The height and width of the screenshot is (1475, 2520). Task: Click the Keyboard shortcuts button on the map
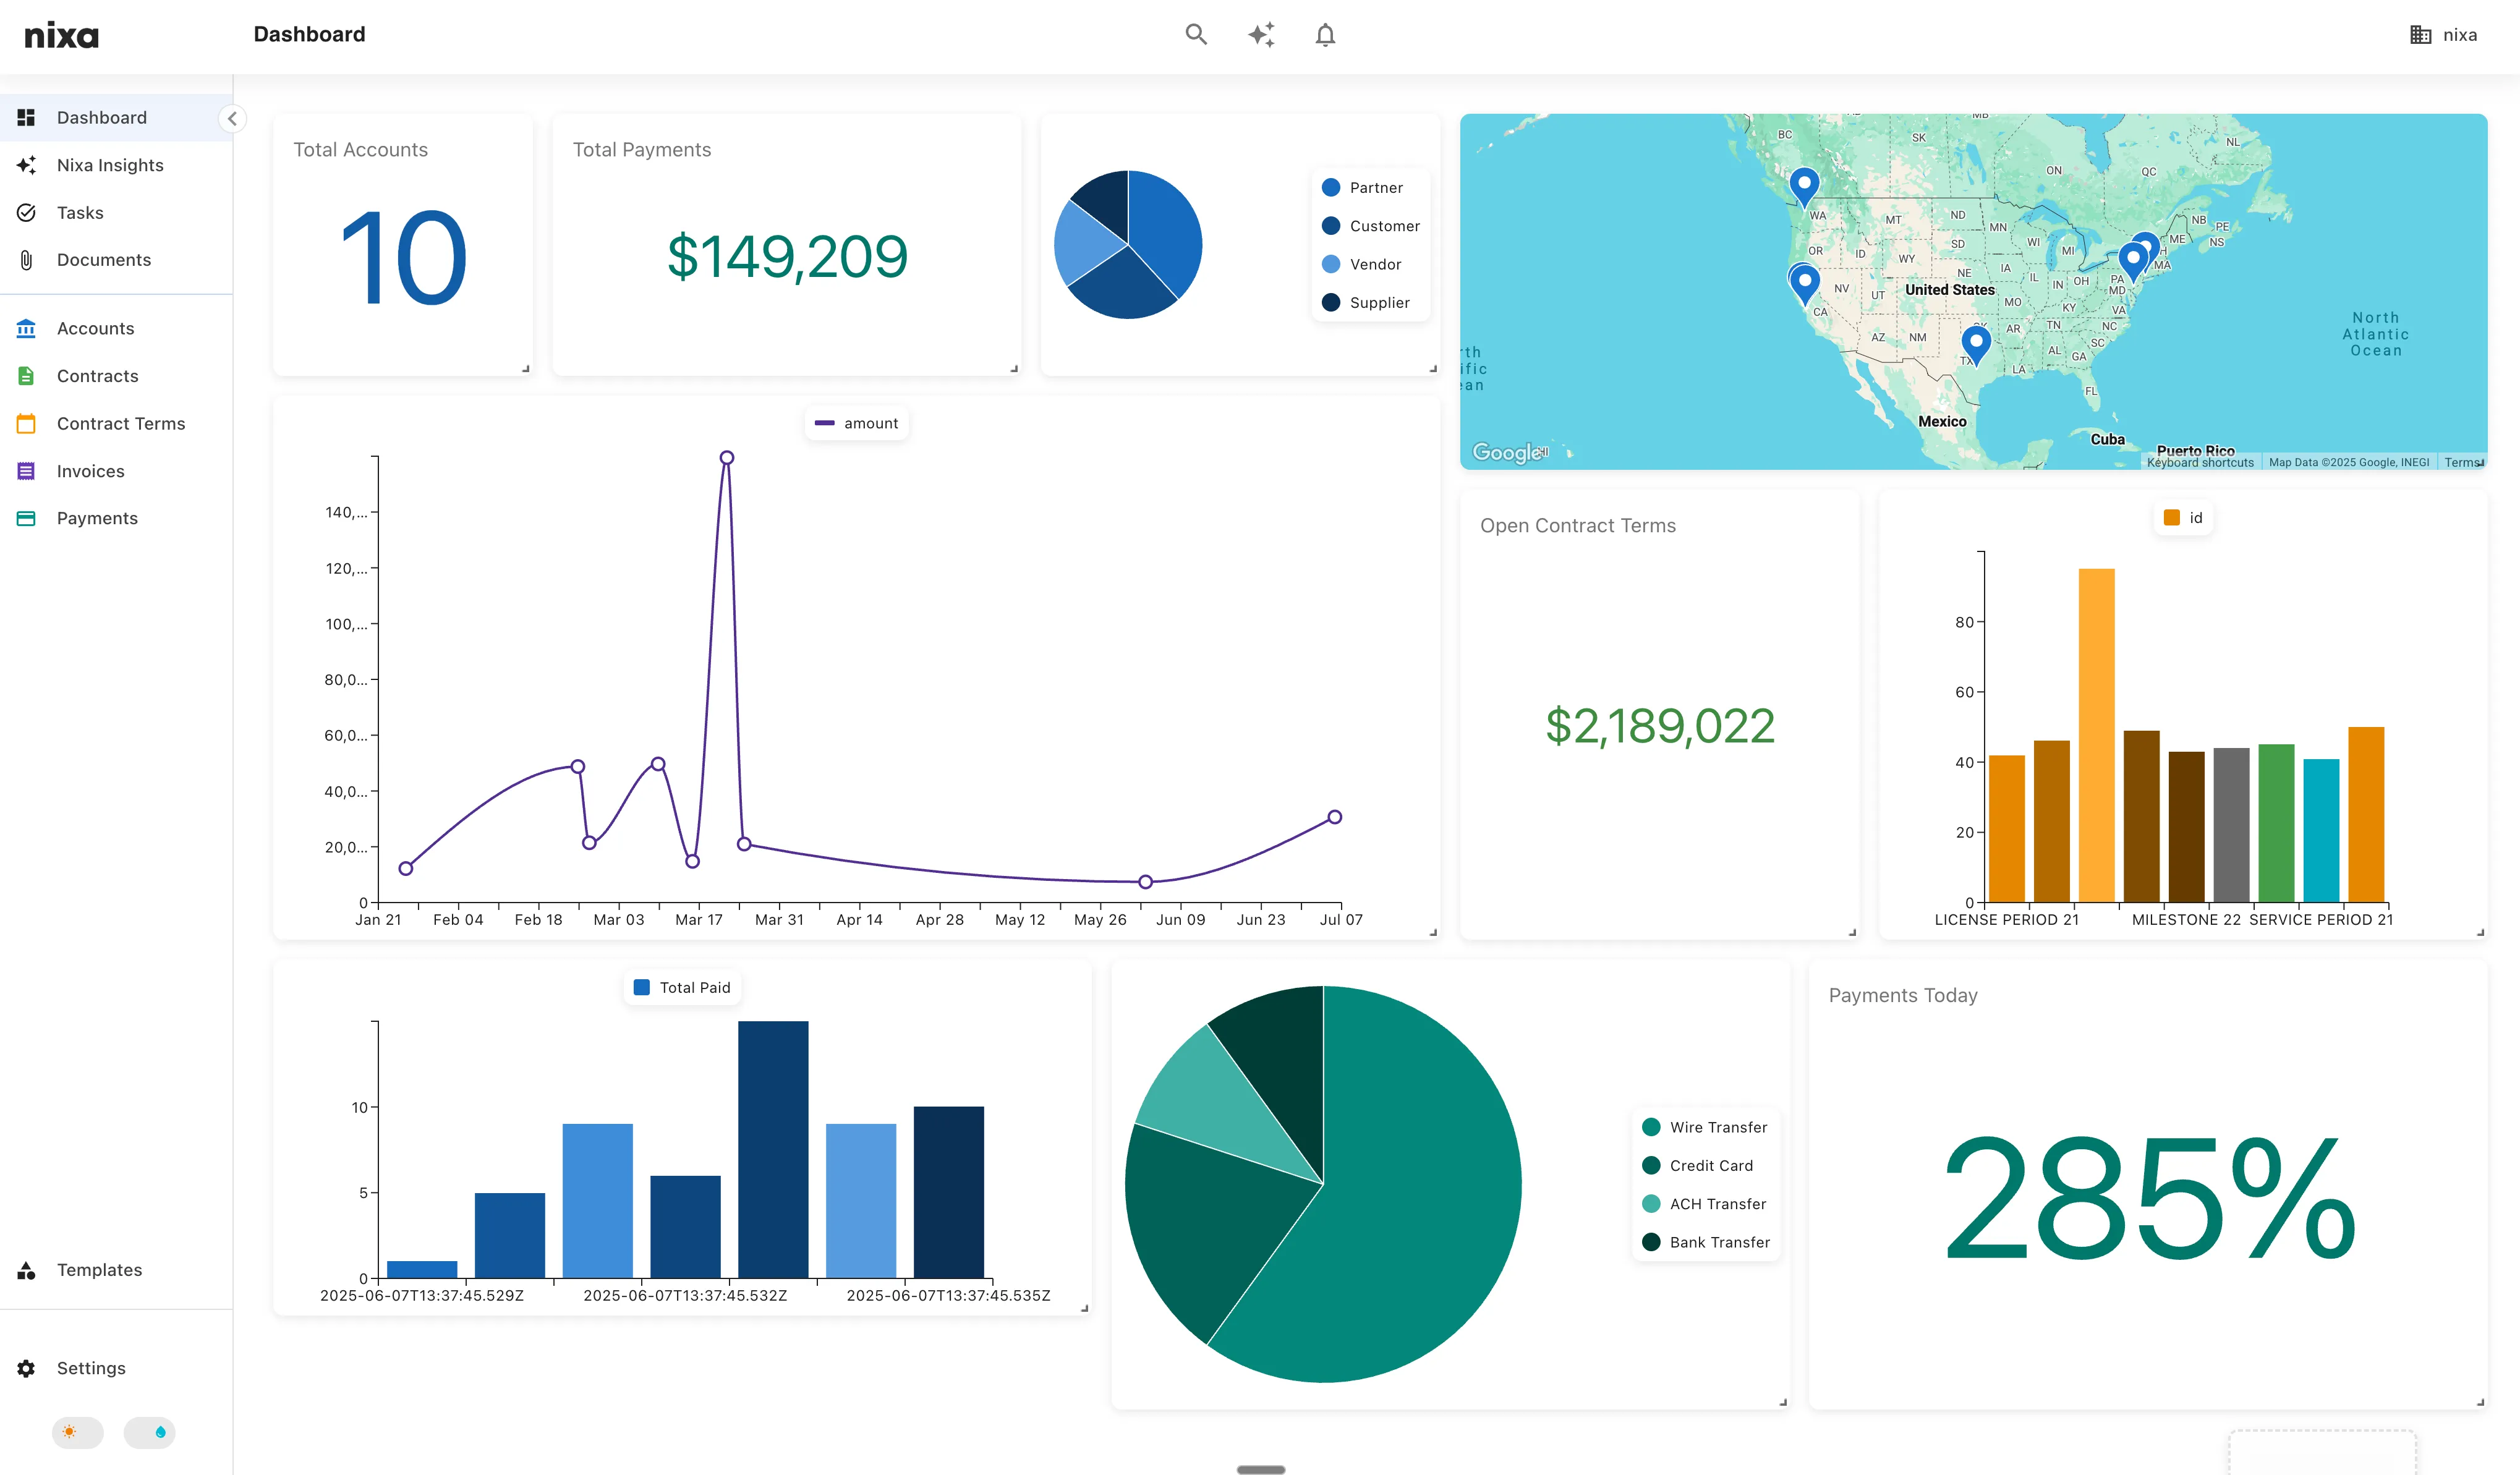[2200, 462]
